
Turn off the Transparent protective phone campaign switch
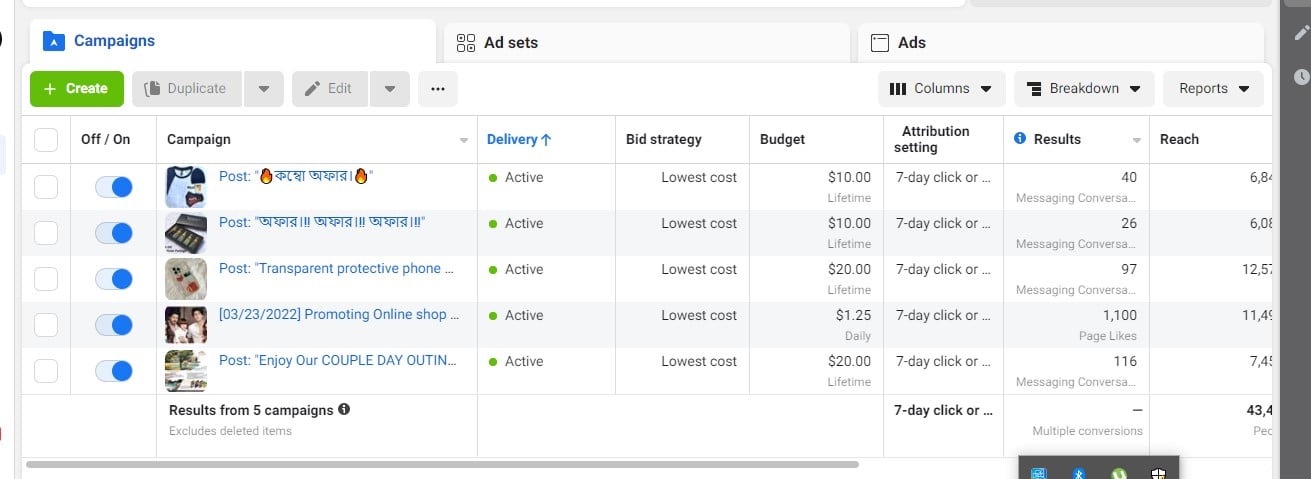114,279
